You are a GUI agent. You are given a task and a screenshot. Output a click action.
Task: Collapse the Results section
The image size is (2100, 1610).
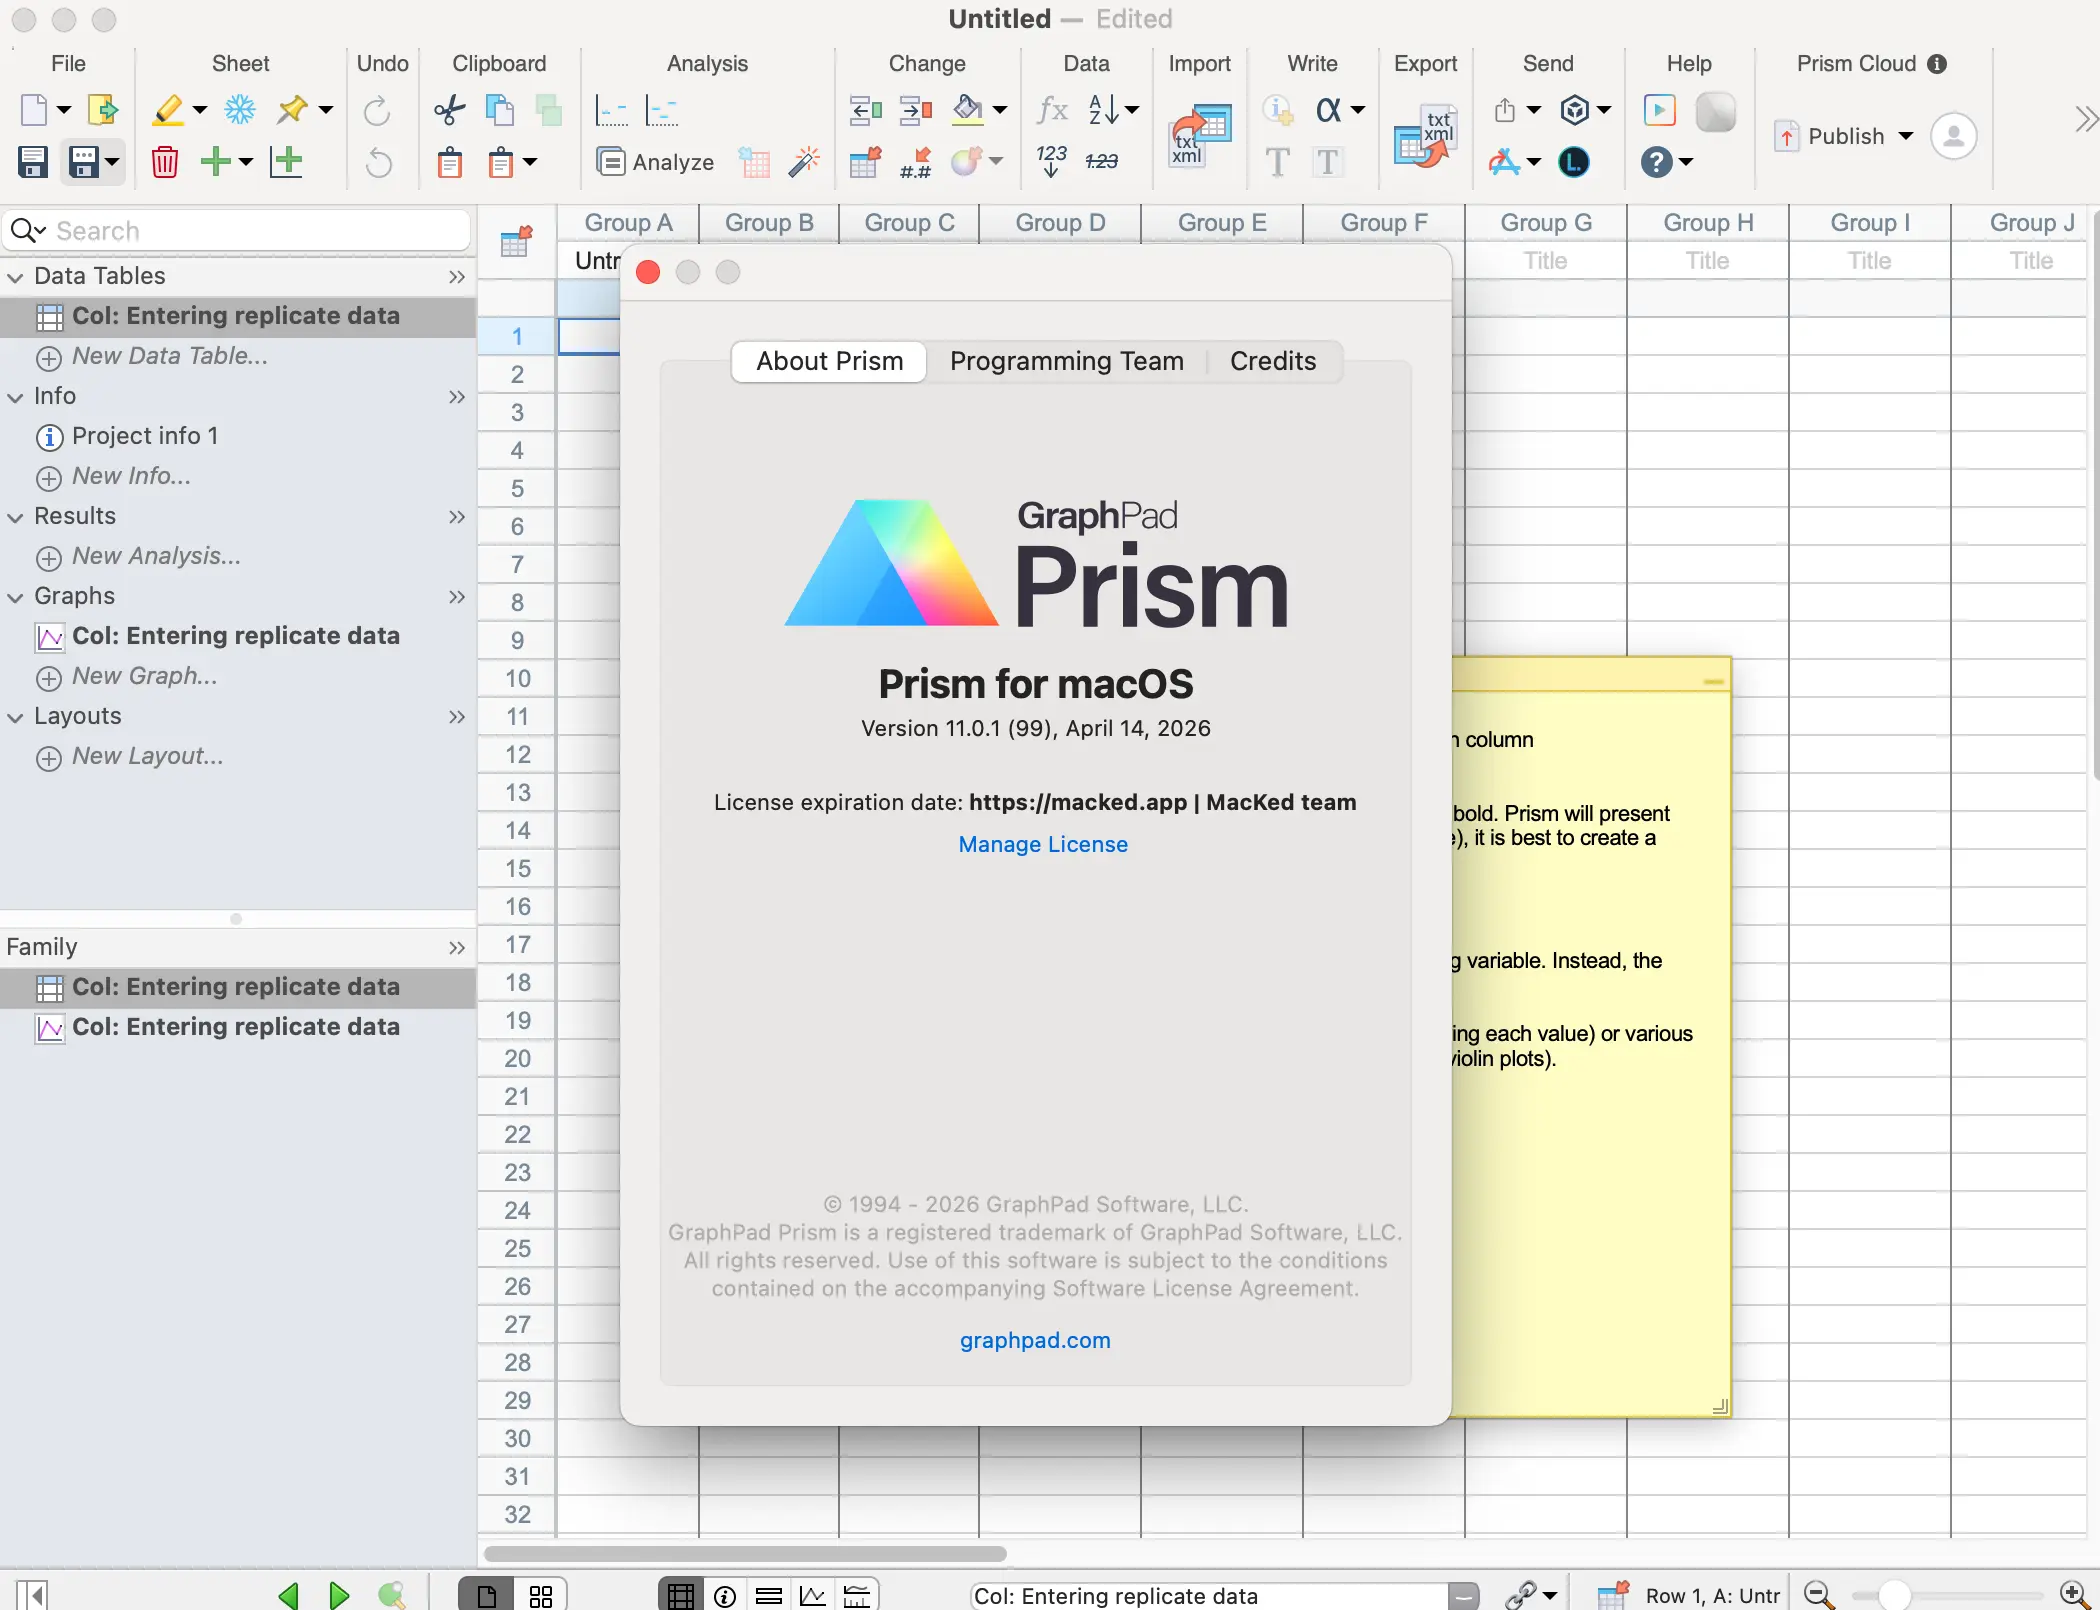(x=15, y=517)
